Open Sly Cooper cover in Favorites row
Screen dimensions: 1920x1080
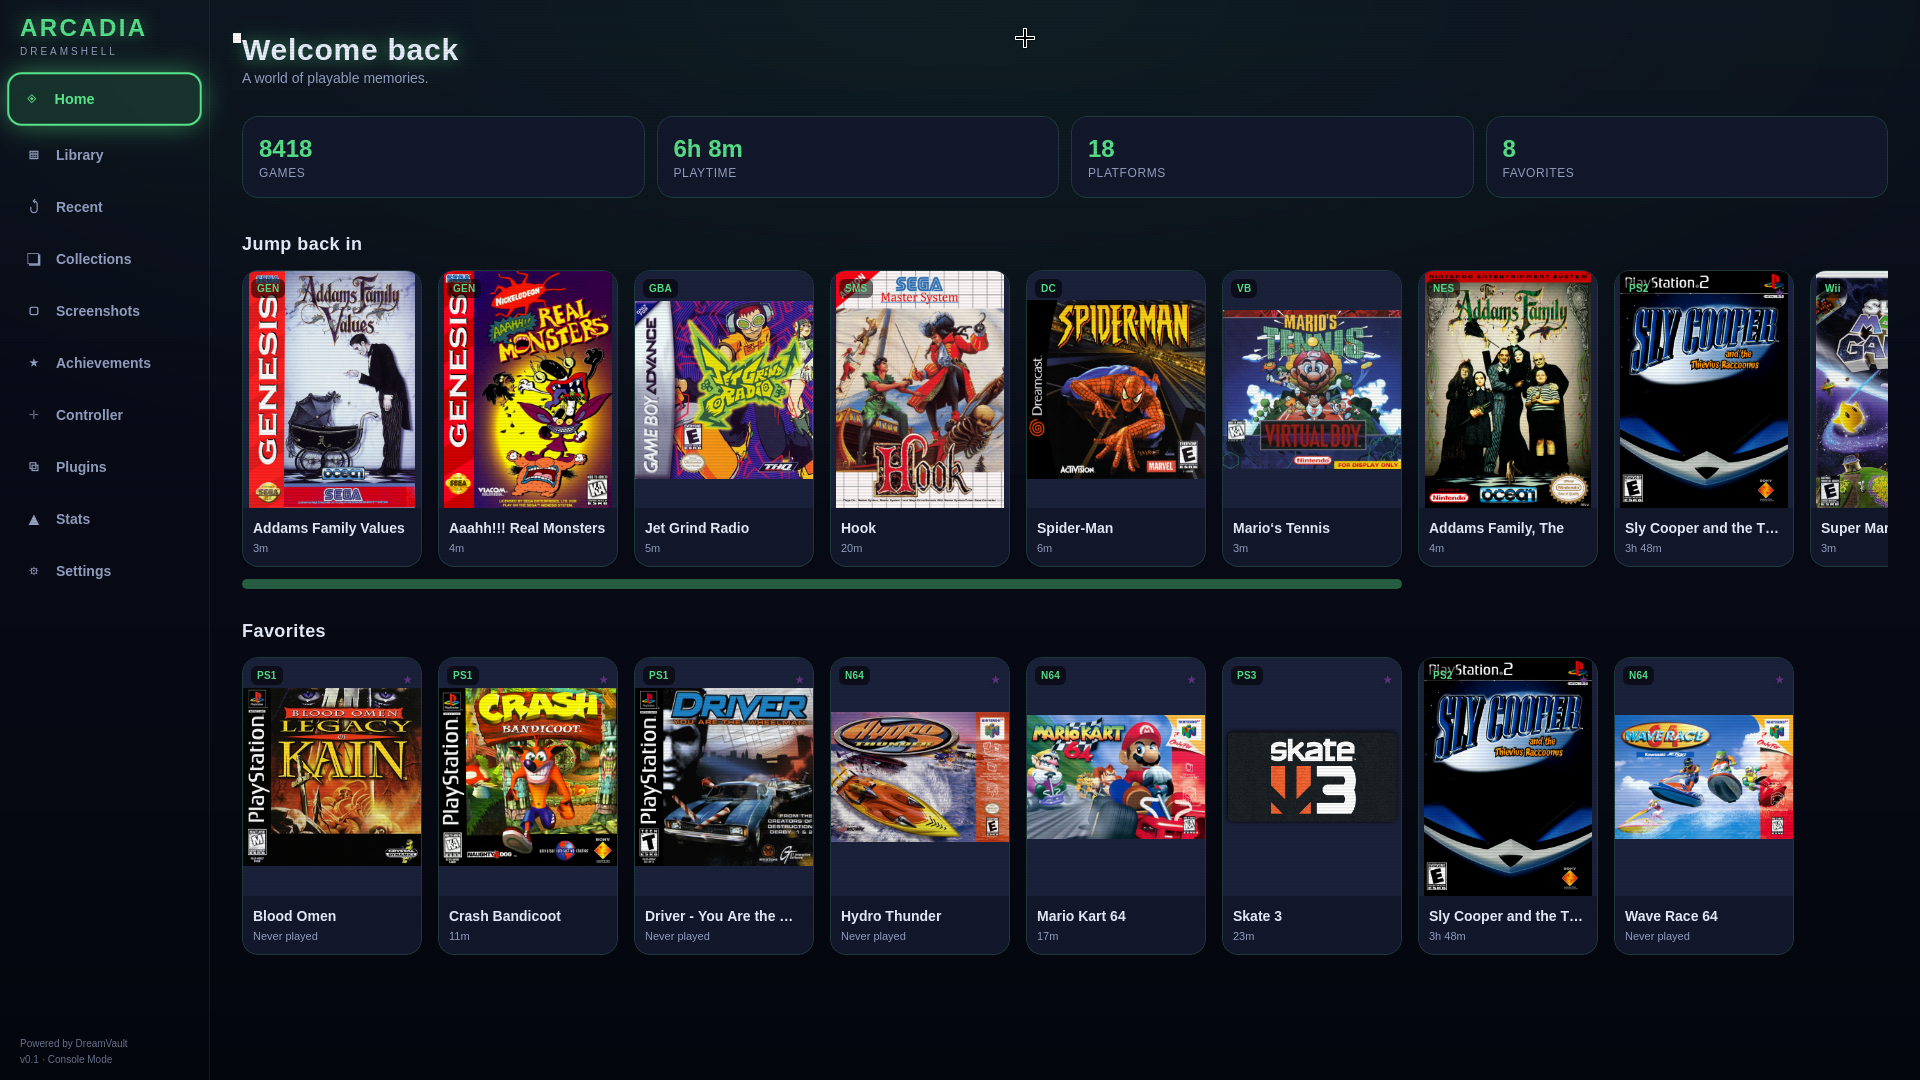1508,777
